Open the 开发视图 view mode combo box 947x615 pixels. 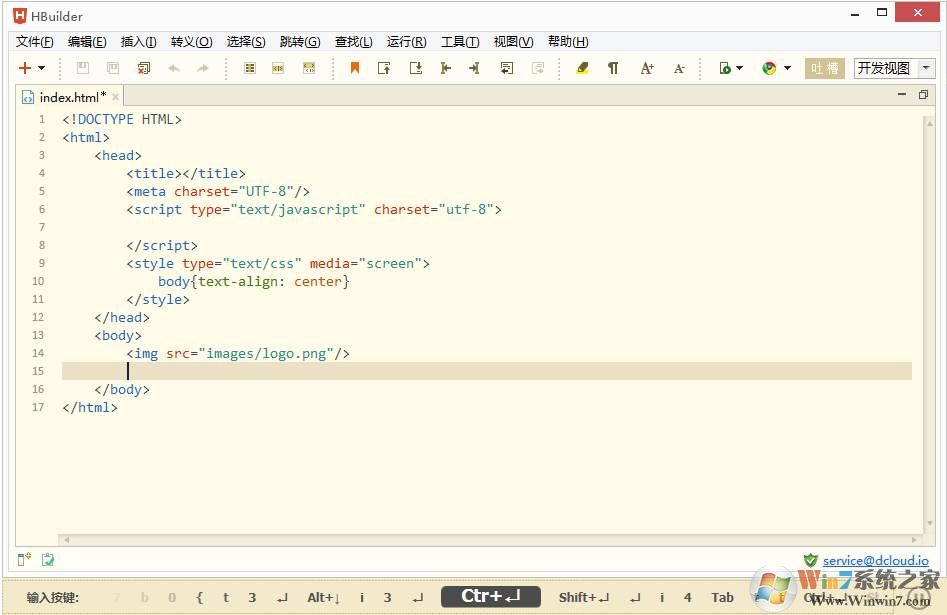point(926,68)
